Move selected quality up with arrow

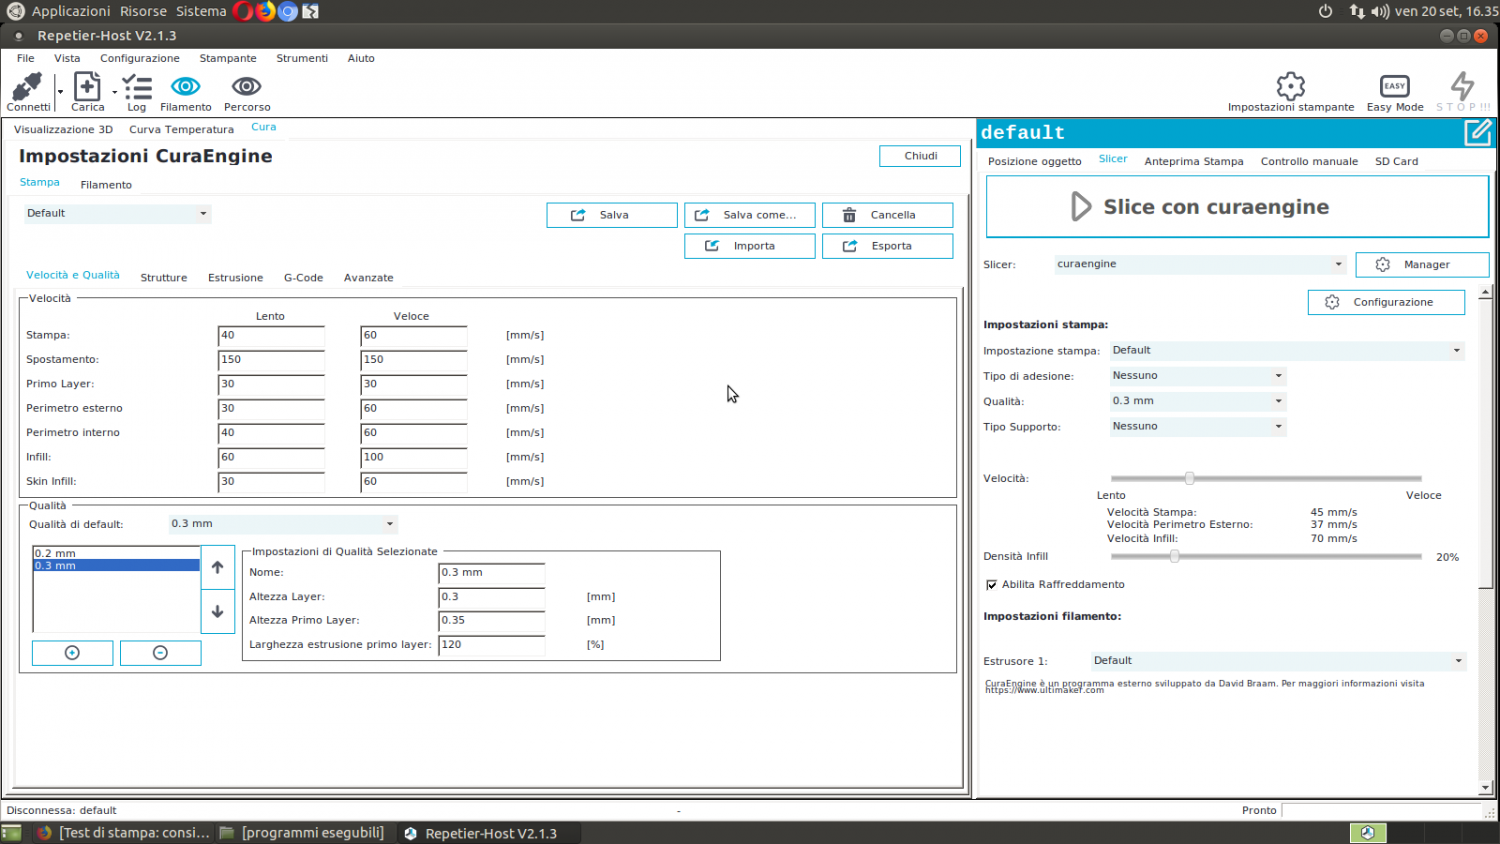[217, 567]
